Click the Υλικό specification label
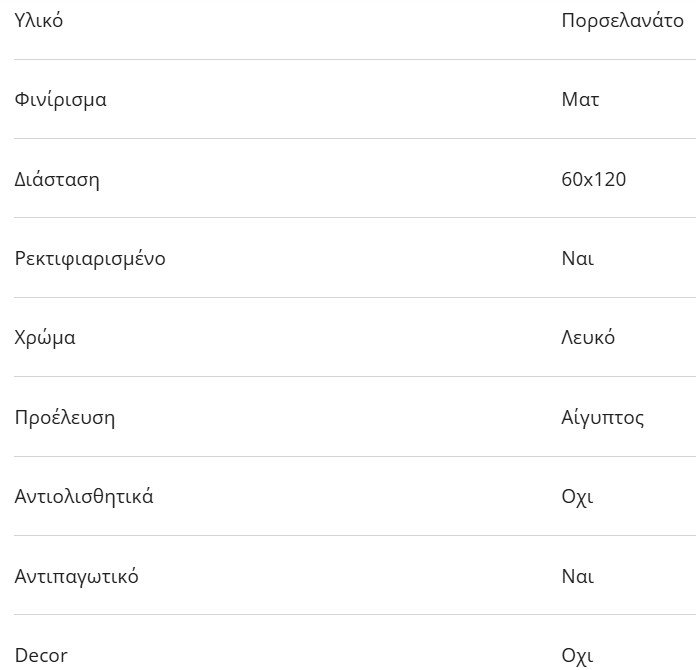The image size is (696, 670). tap(39, 20)
